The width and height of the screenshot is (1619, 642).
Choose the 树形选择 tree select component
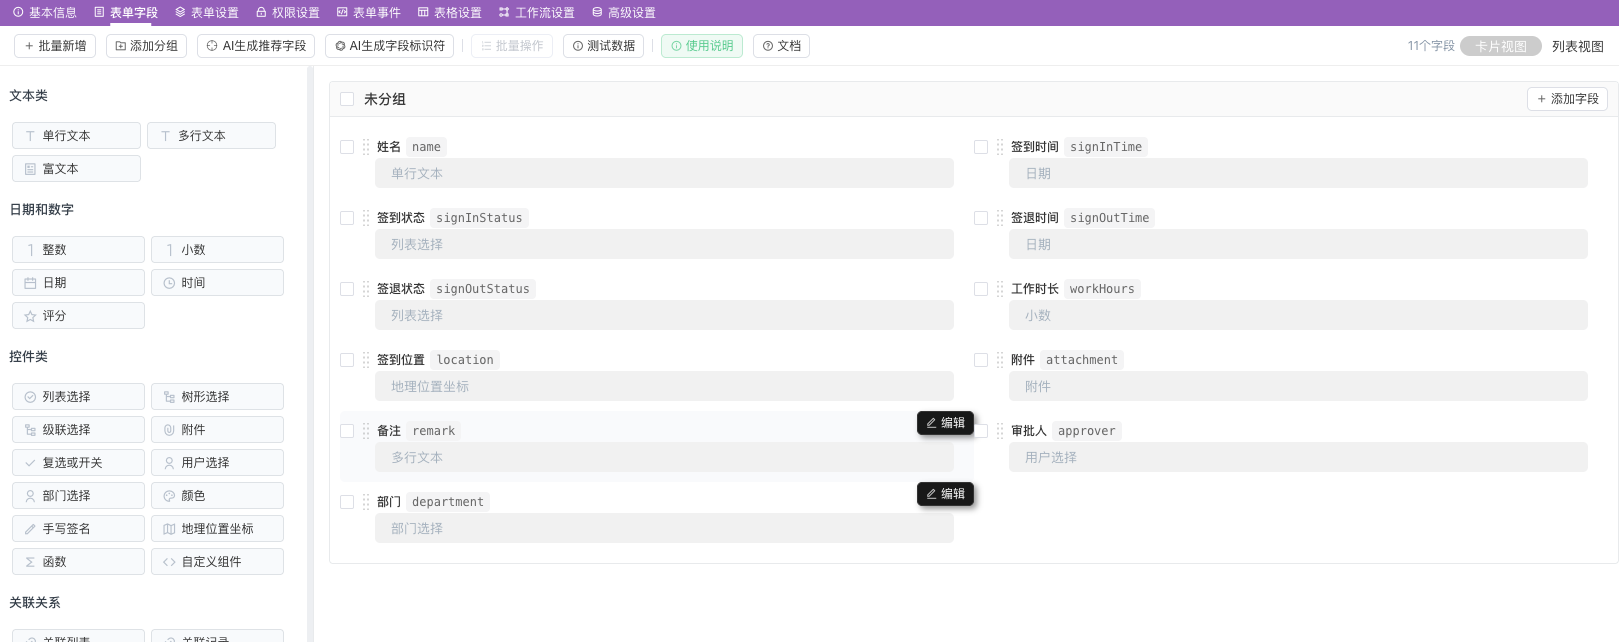217,397
